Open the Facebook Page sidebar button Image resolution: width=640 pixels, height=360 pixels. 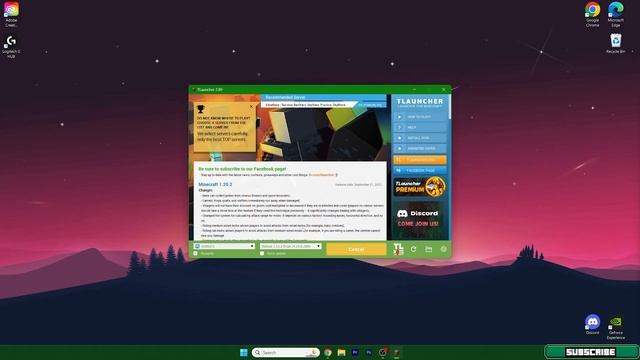pyautogui.click(x=420, y=170)
